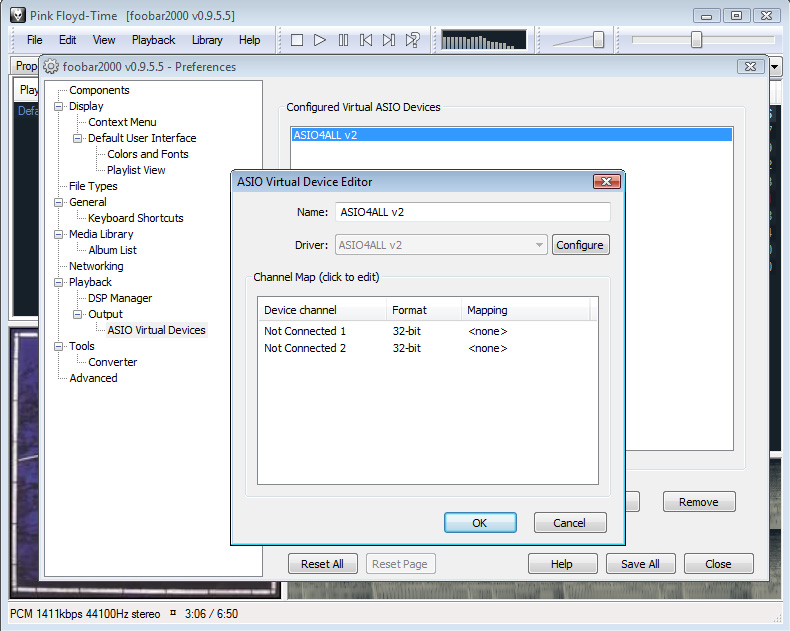Click the Preferences gear icon
Image resolution: width=790 pixels, height=631 pixels.
pyautogui.click(x=51, y=67)
